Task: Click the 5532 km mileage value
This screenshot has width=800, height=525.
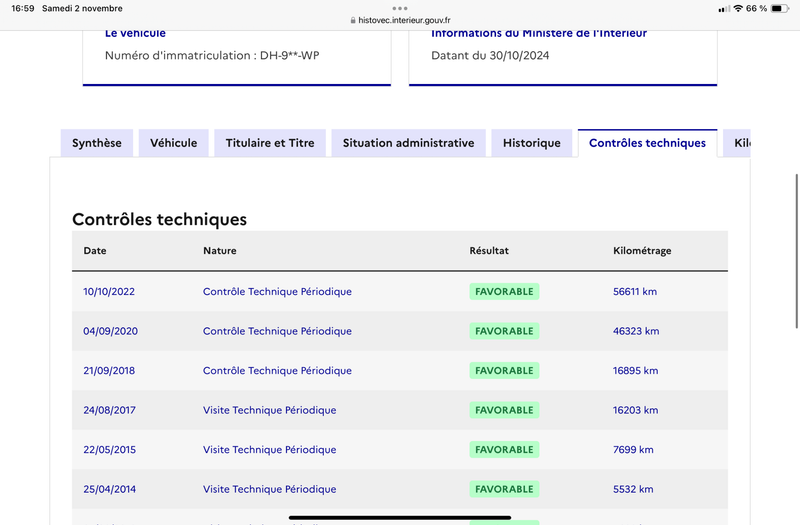Action: click(x=633, y=489)
